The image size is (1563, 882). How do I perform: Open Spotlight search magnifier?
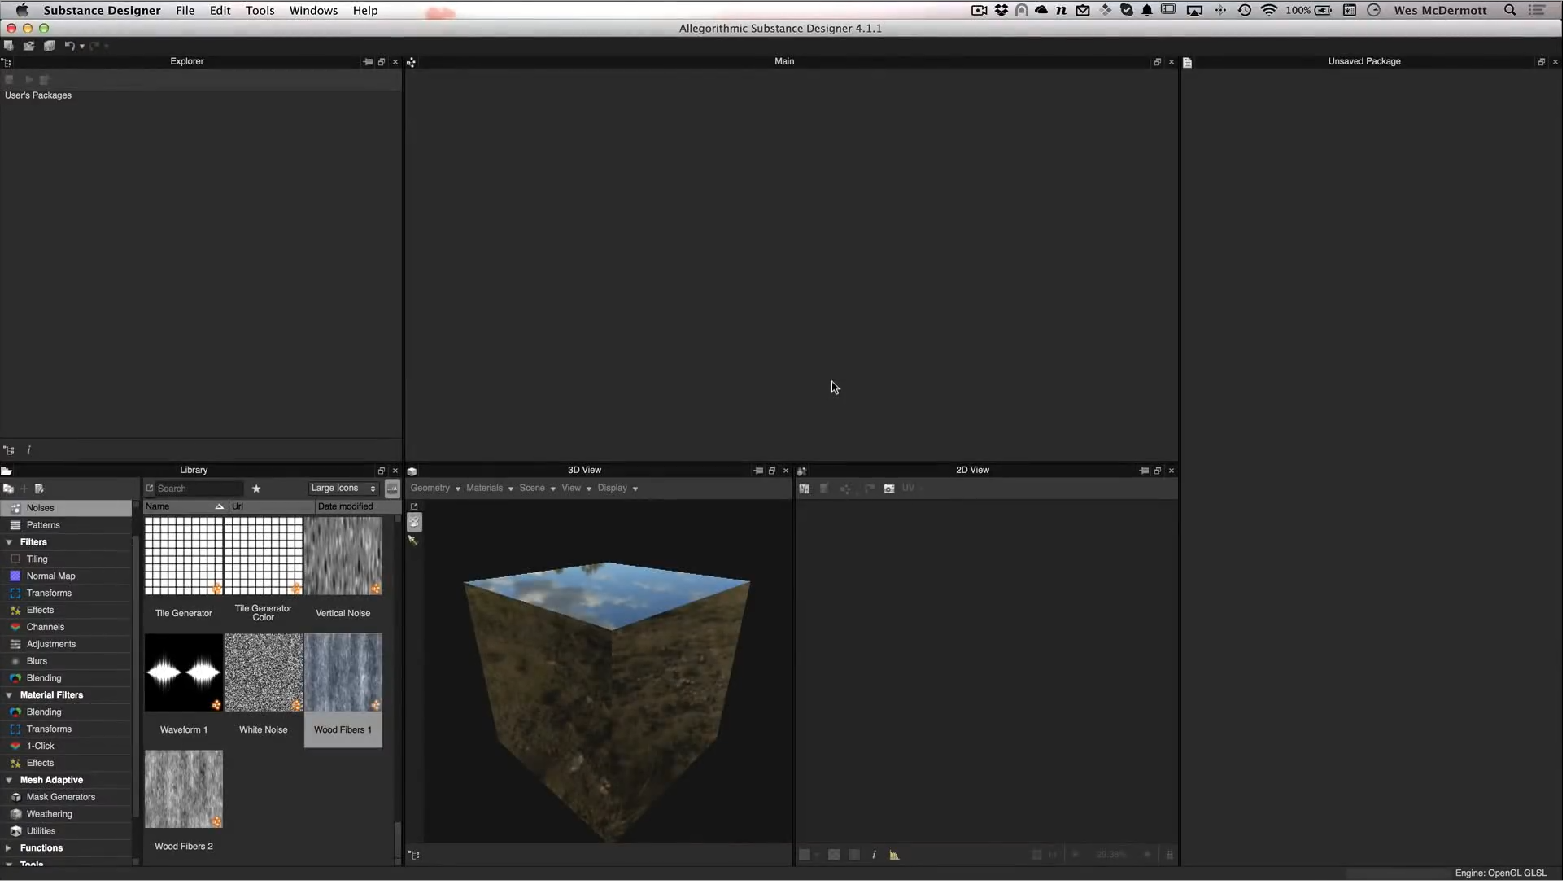coord(1510,10)
